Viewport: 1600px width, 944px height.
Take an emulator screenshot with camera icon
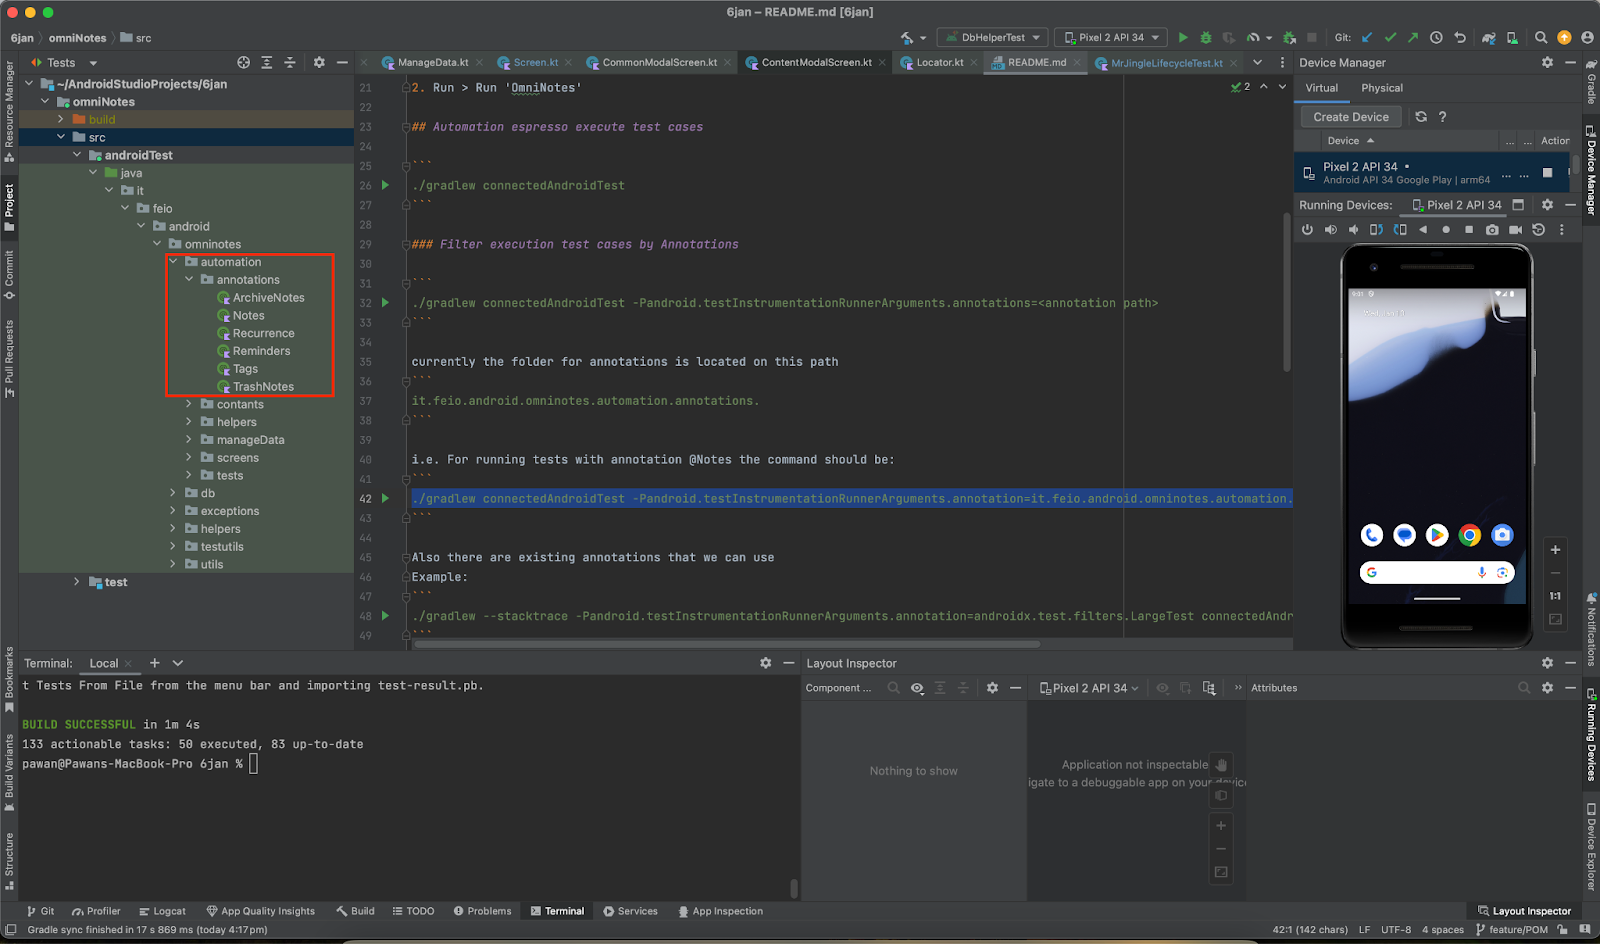coord(1492,230)
